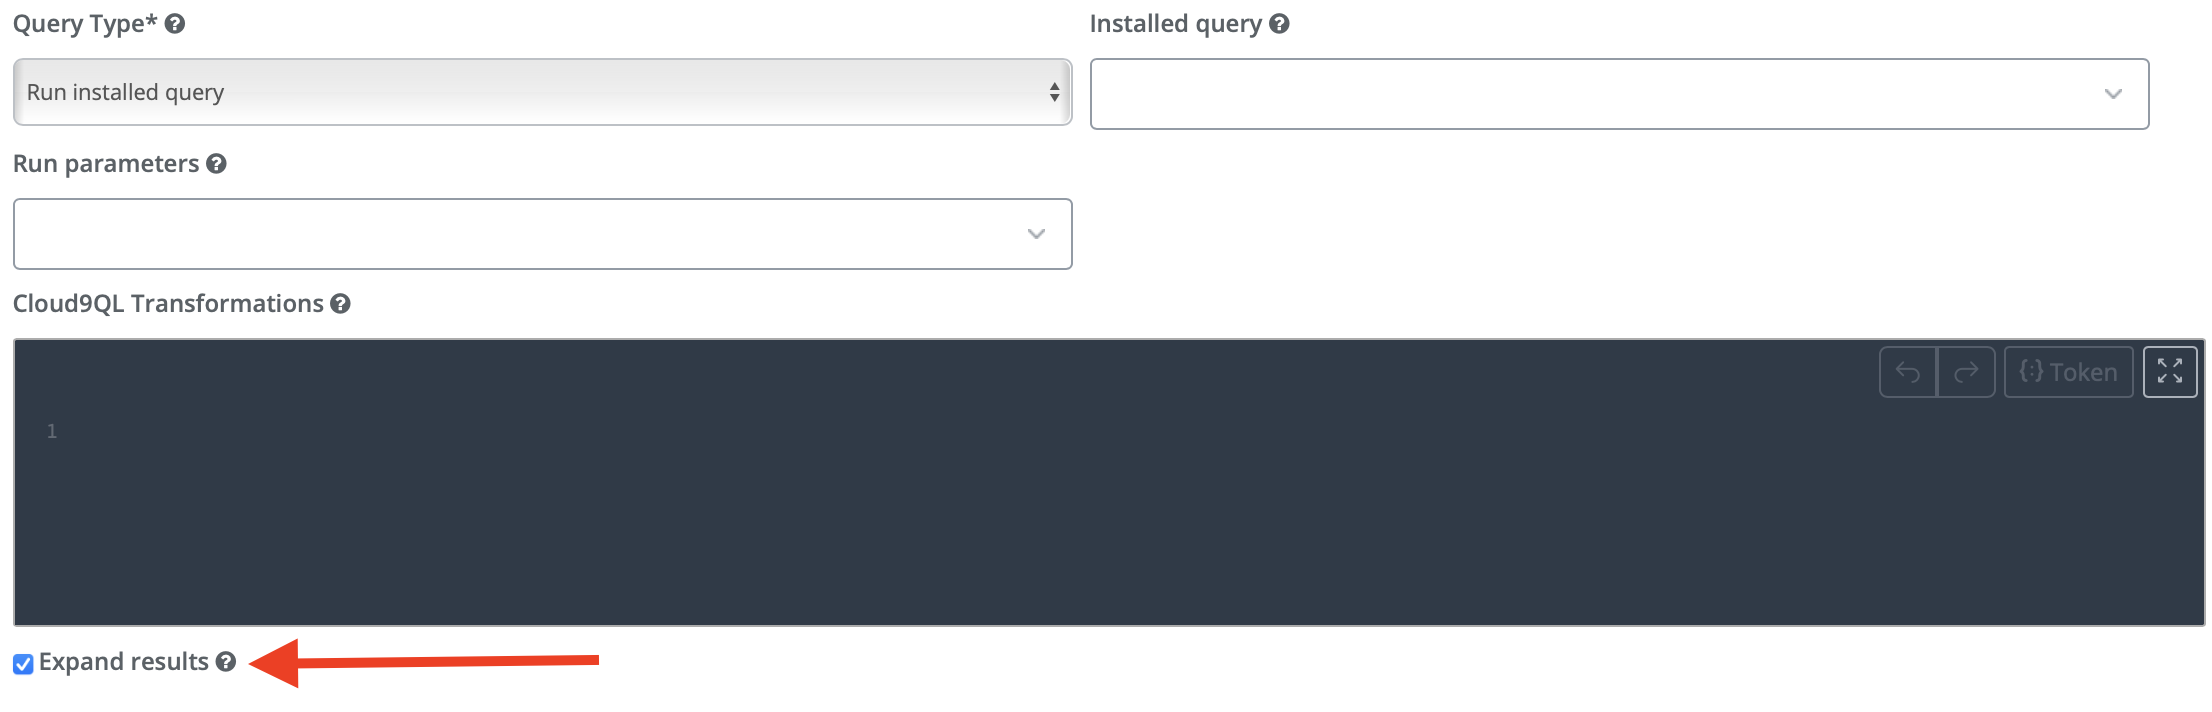Click the Expand results help icon
This screenshot has width=2212, height=712.
click(226, 662)
